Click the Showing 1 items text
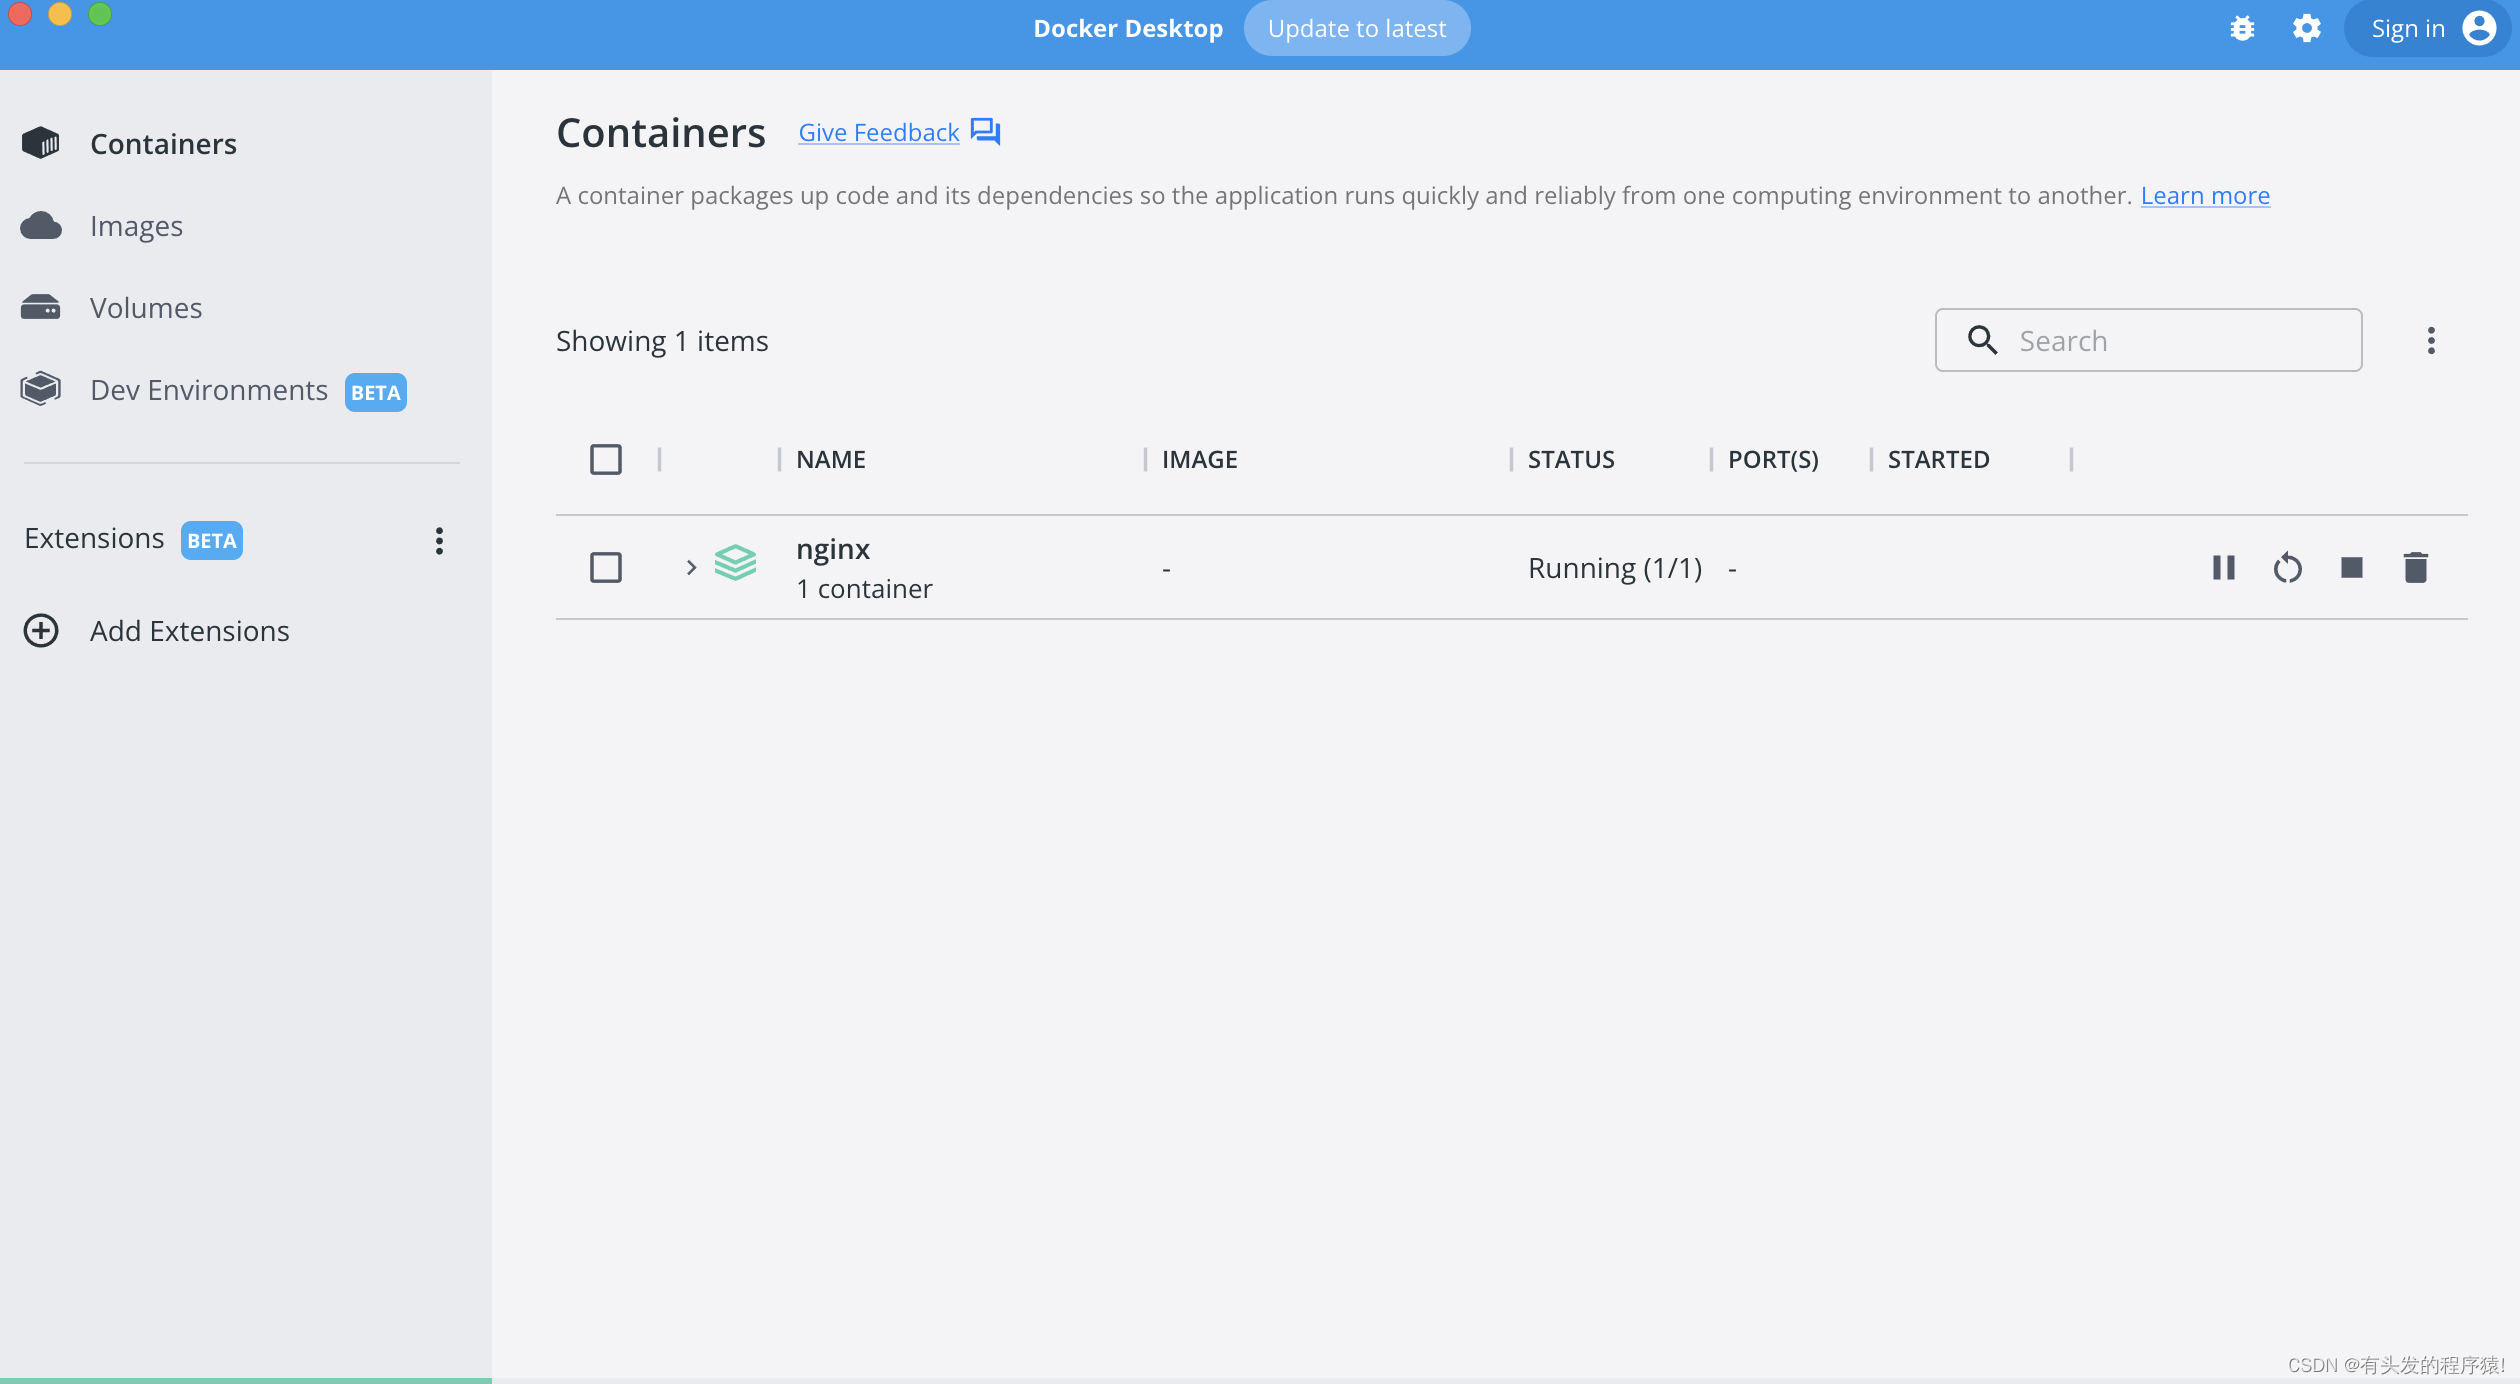The width and height of the screenshot is (2520, 1384). tap(662, 341)
